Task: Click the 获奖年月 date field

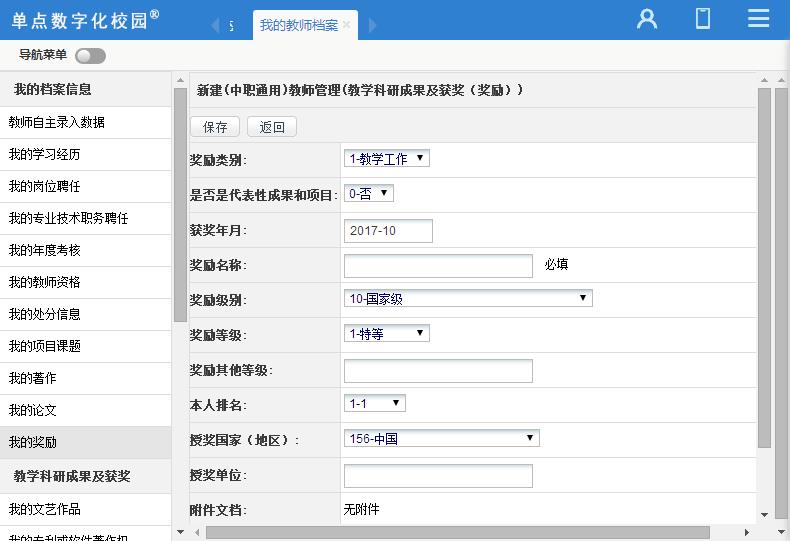Action: (x=388, y=231)
